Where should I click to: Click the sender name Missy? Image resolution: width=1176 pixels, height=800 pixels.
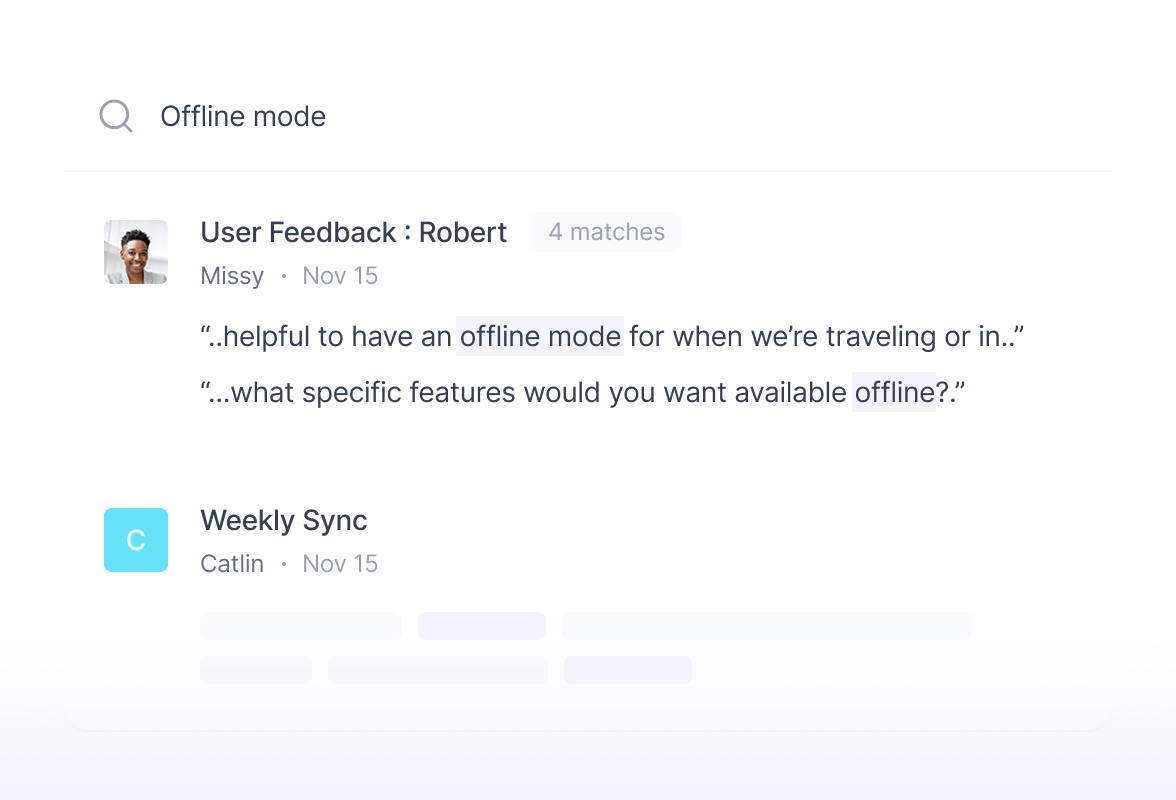coord(232,275)
